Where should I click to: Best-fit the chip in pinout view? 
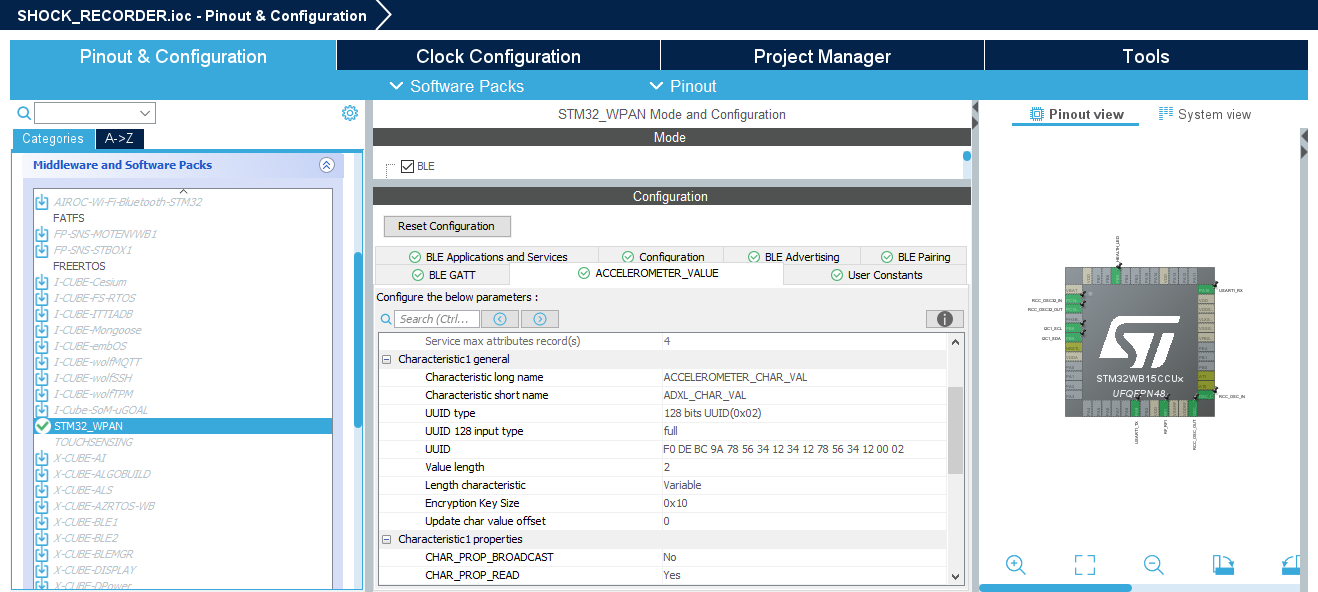point(1084,564)
